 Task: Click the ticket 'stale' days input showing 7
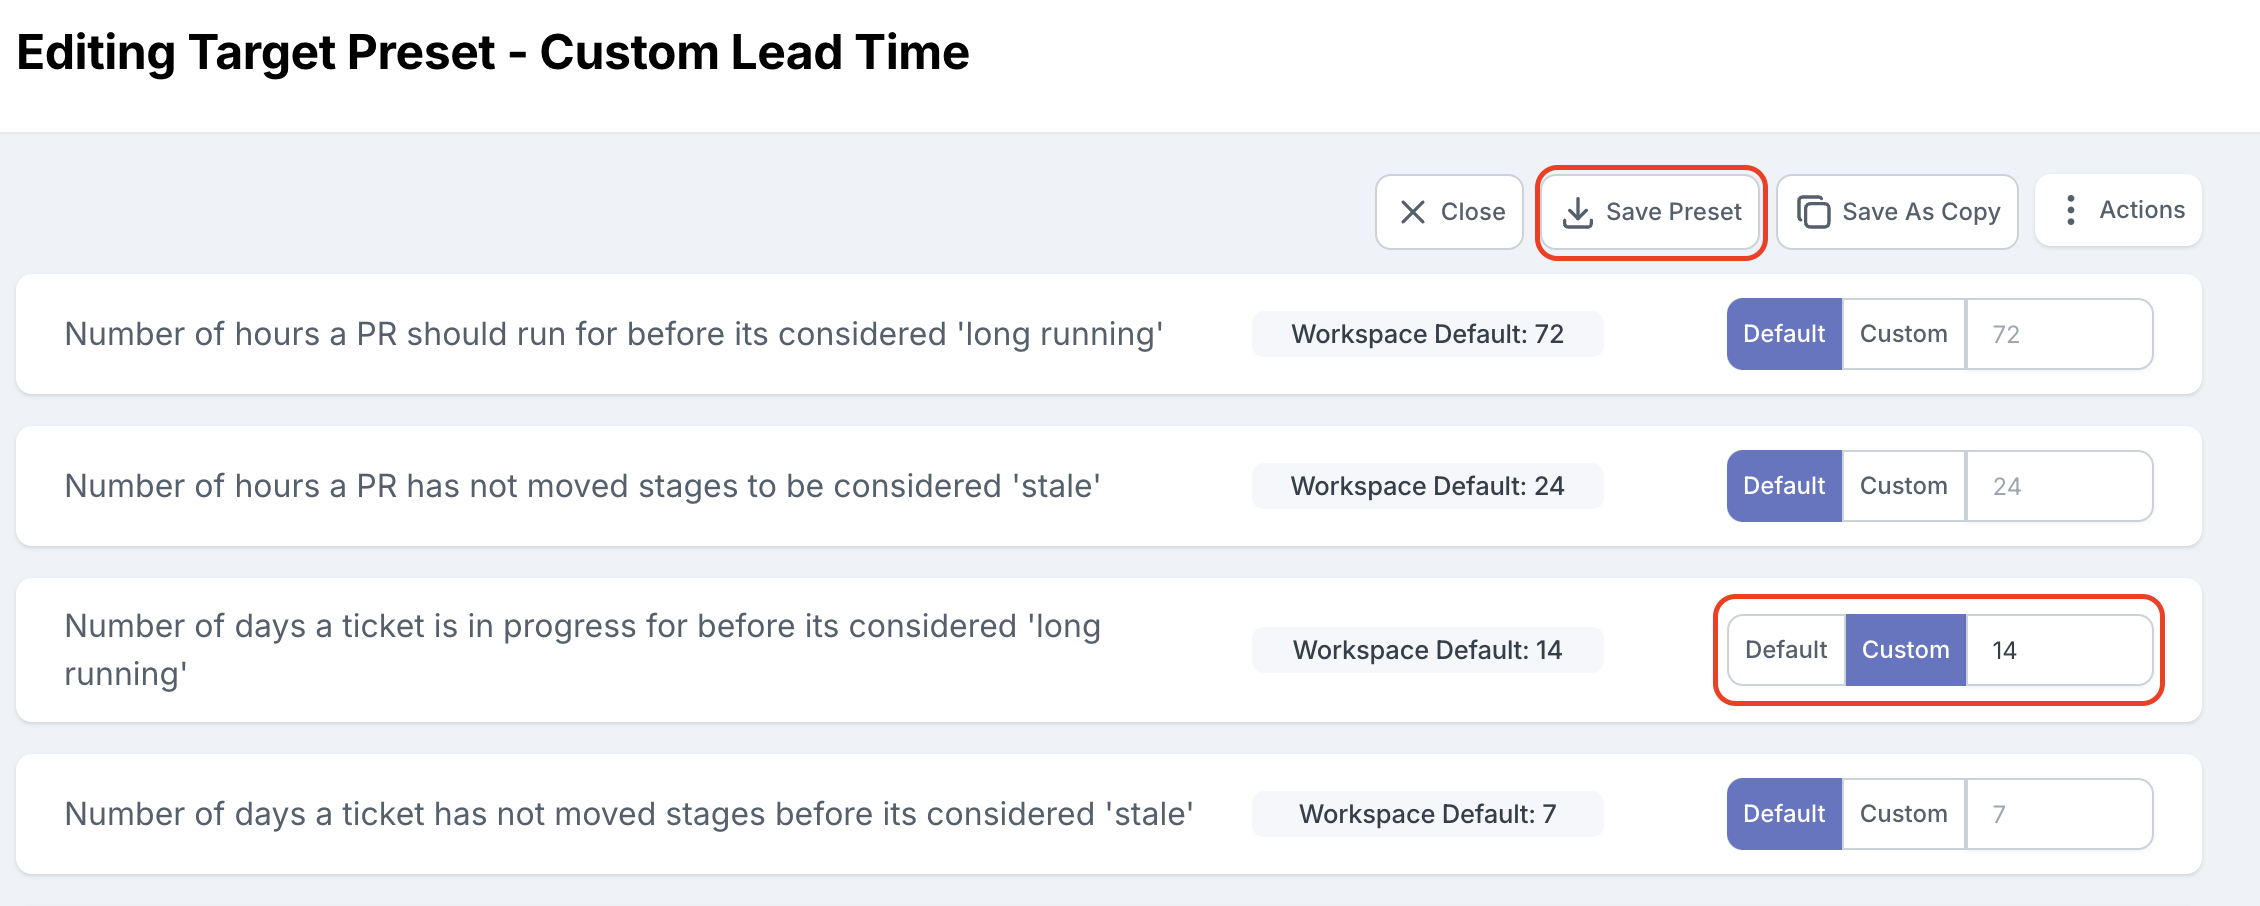click(2059, 814)
